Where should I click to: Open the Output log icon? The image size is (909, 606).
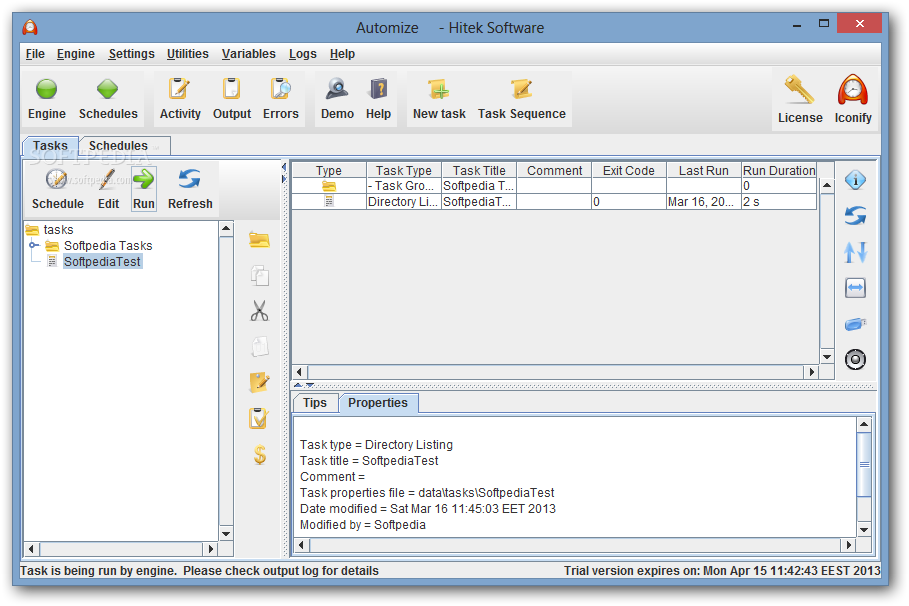click(231, 89)
